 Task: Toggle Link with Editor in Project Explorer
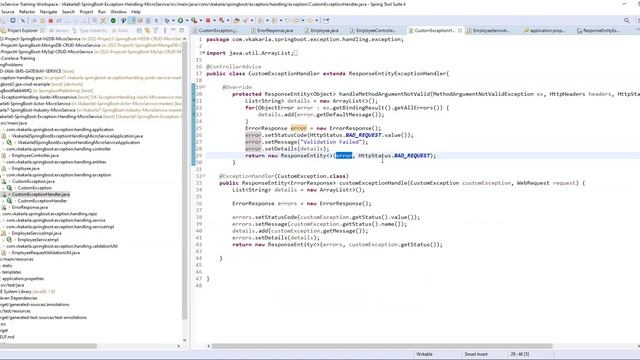click(x=147, y=30)
